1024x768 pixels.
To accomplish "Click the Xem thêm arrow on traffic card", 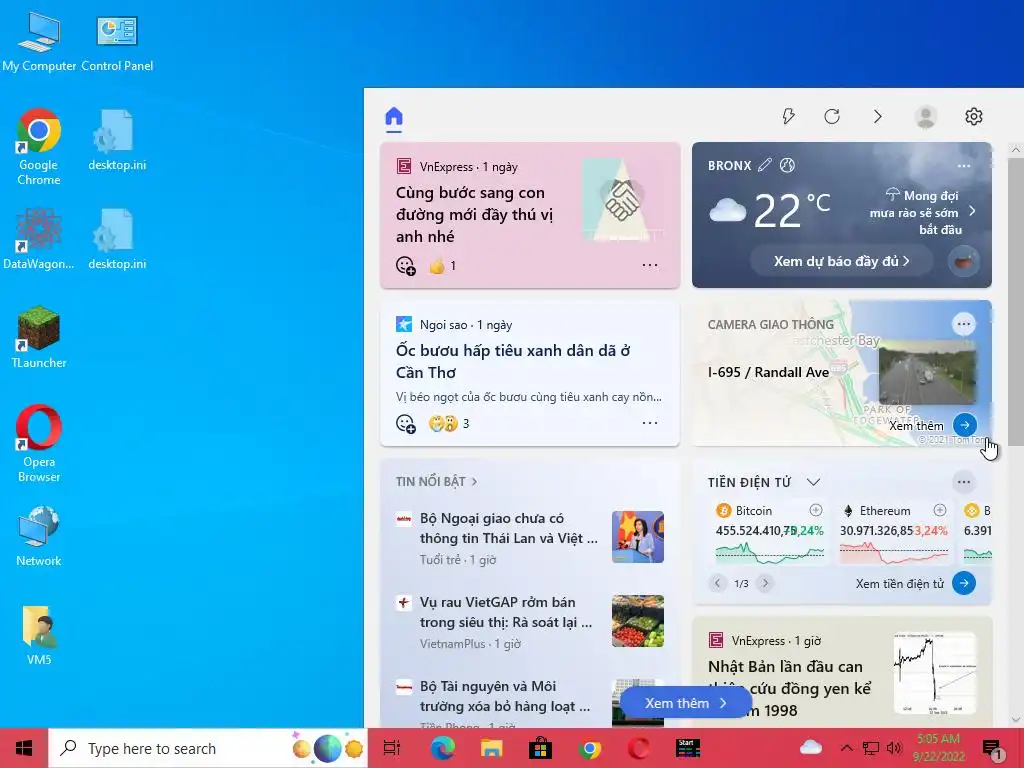I will 965,425.
